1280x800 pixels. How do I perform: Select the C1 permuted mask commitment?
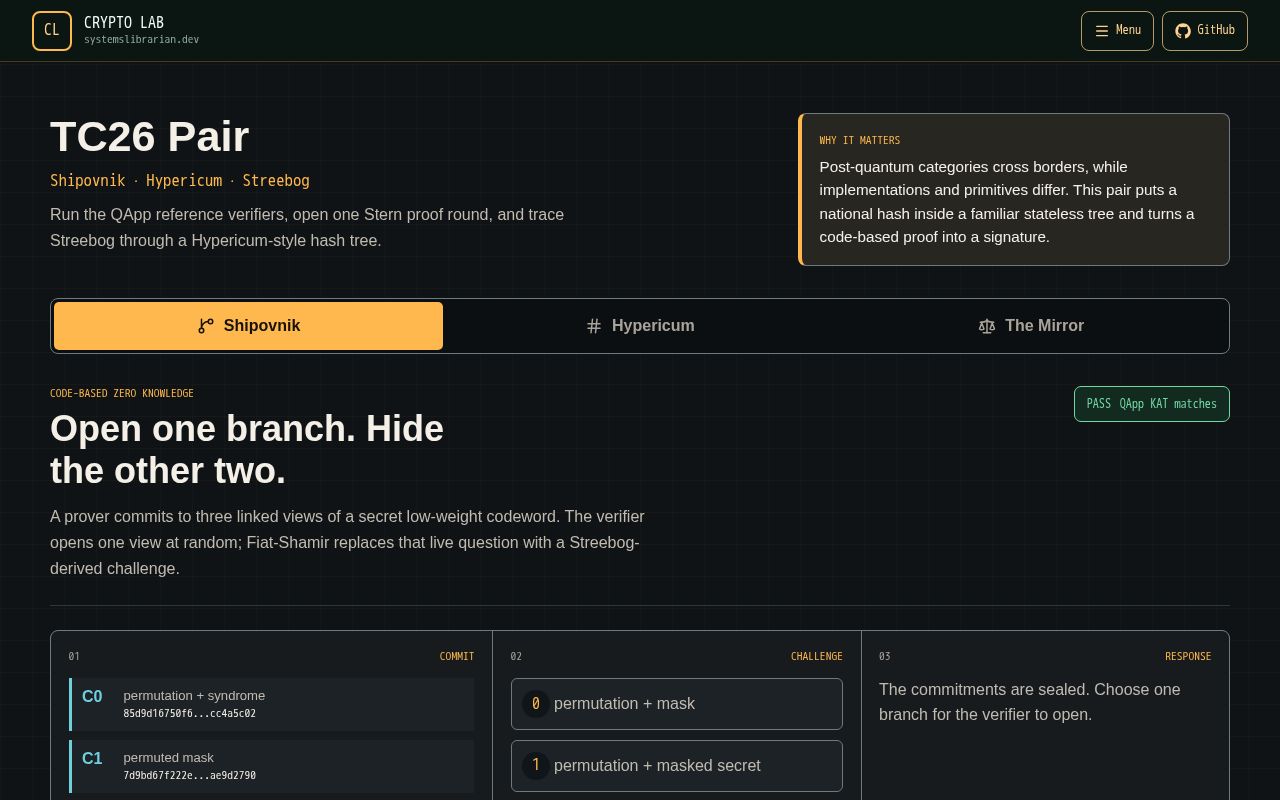(272, 766)
